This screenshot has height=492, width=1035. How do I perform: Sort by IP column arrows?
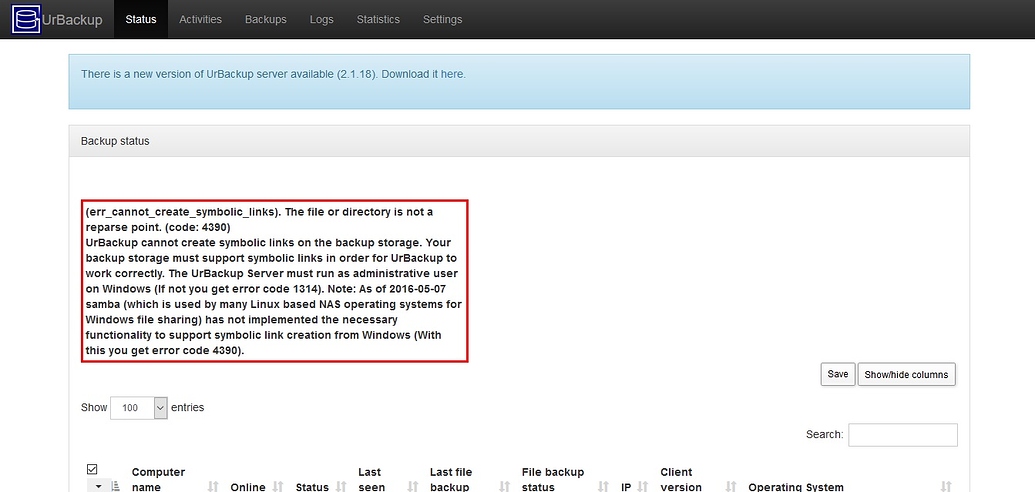tap(642, 487)
